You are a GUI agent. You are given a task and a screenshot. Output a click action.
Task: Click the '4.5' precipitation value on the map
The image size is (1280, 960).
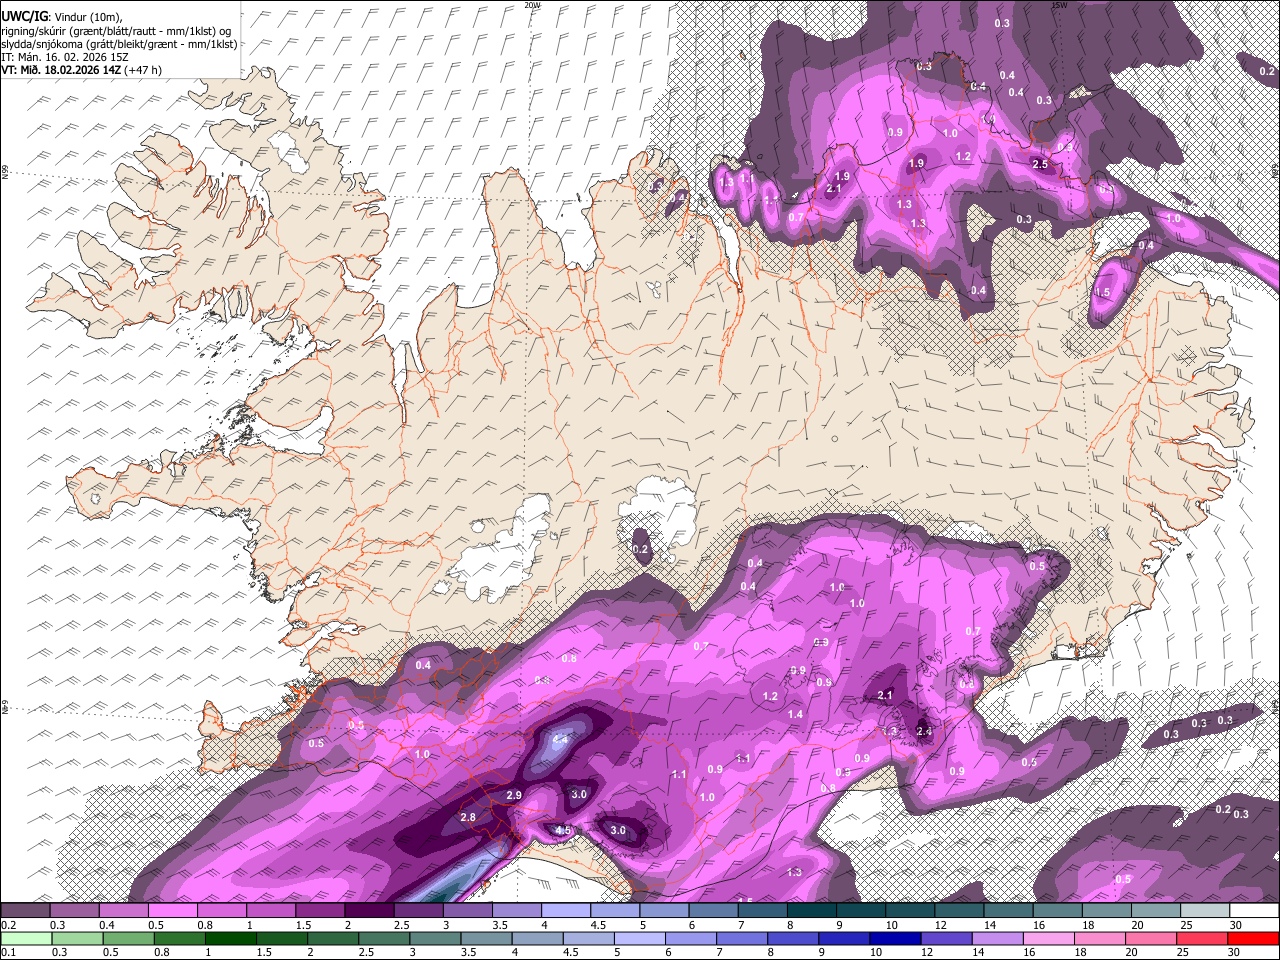point(563,831)
